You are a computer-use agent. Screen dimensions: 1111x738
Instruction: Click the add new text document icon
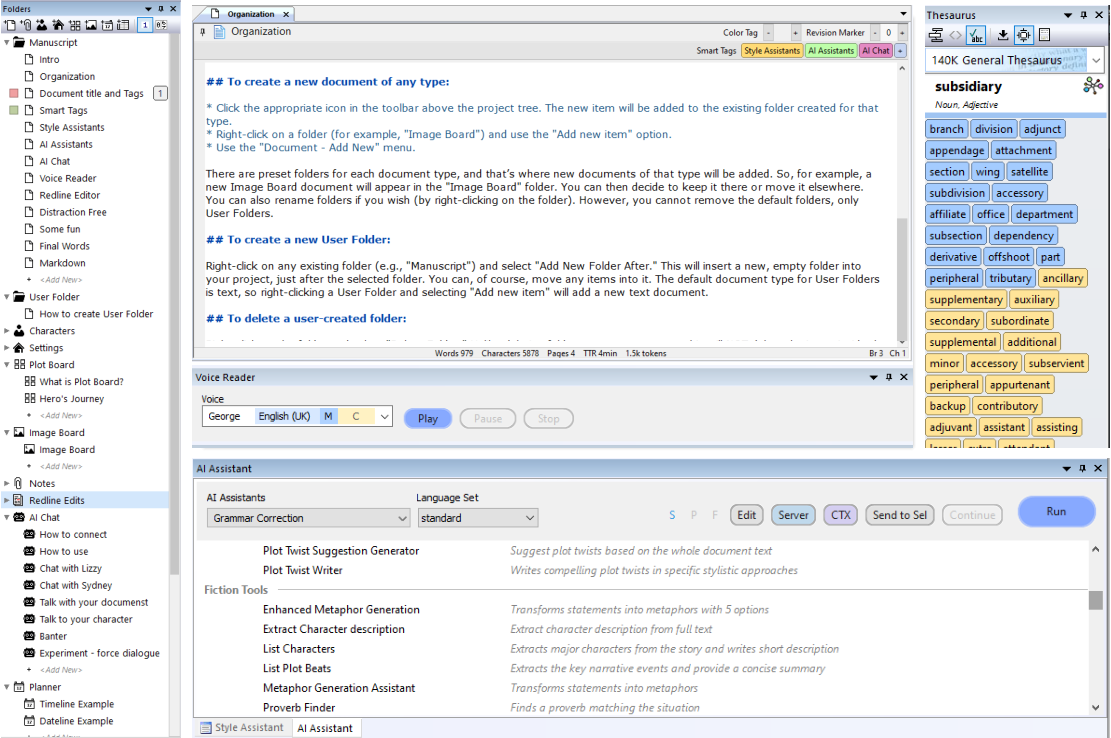coord(10,25)
